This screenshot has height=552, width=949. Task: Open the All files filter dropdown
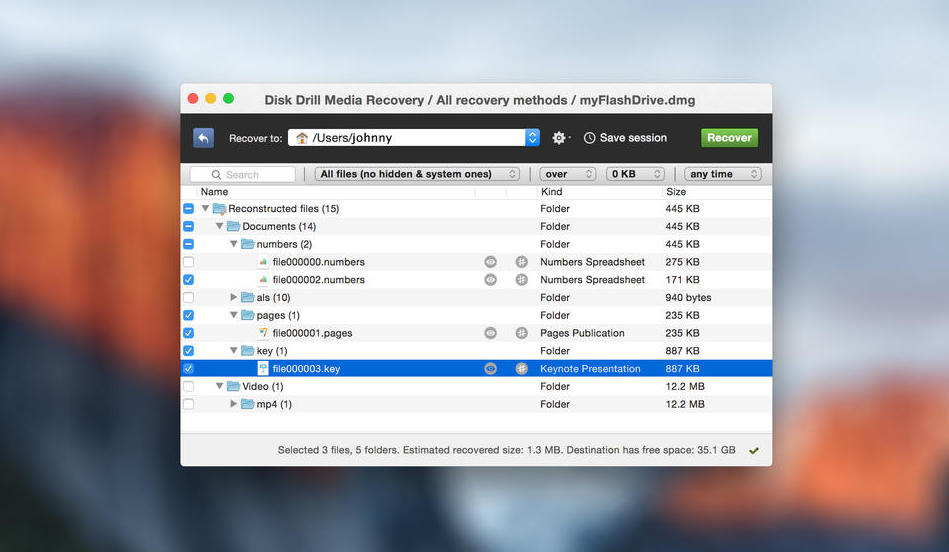coord(417,174)
